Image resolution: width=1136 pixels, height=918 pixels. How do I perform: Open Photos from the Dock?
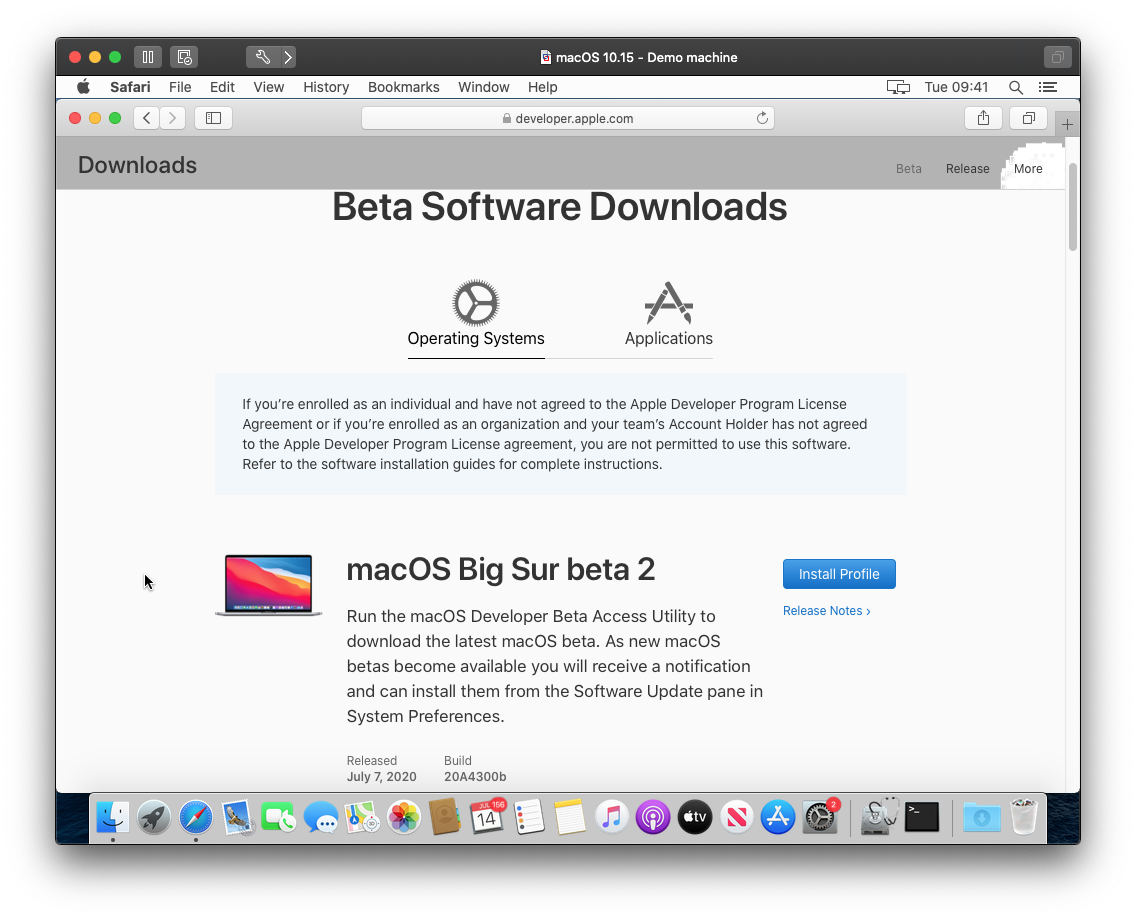[x=404, y=817]
